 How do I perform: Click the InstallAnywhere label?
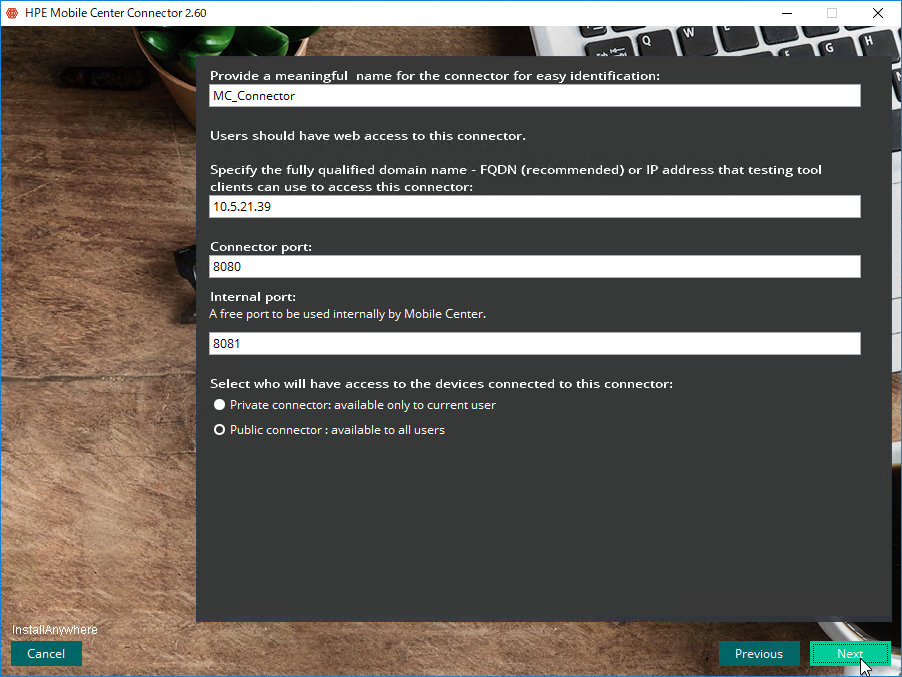pos(55,630)
